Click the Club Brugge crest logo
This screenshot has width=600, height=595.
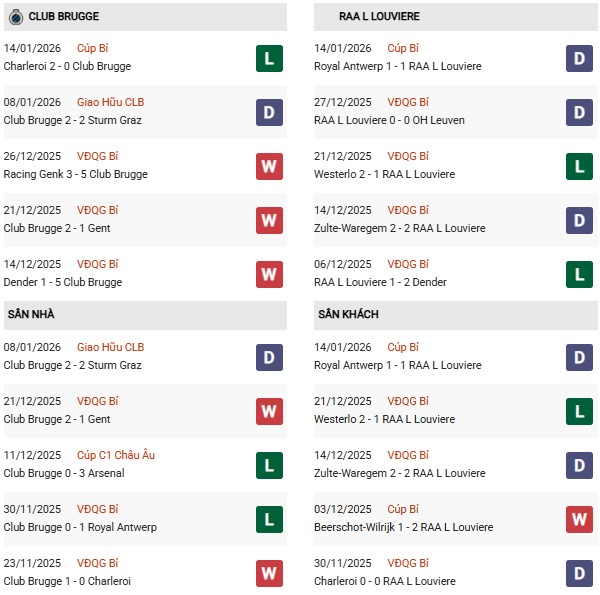click(x=15, y=17)
